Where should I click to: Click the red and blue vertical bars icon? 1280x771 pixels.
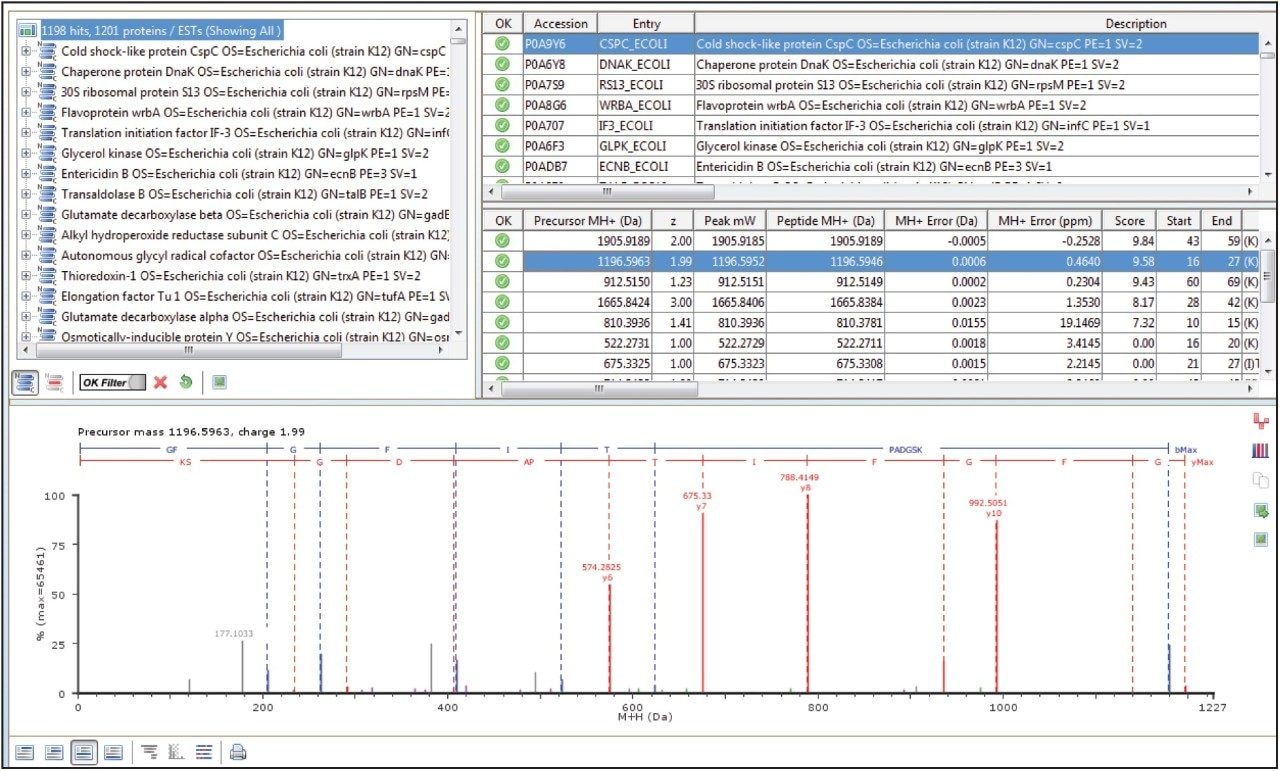[1260, 451]
